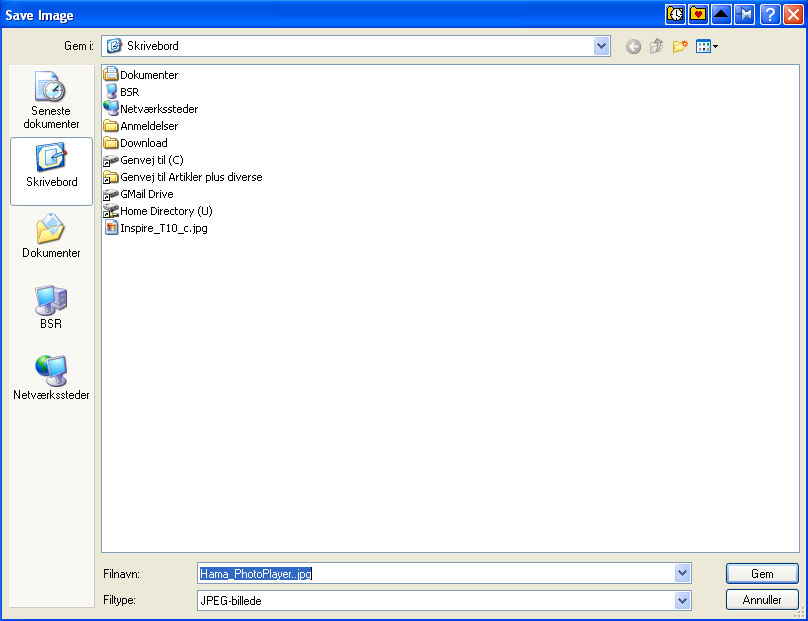
Task: Click the Annuller button
Action: tap(762, 599)
